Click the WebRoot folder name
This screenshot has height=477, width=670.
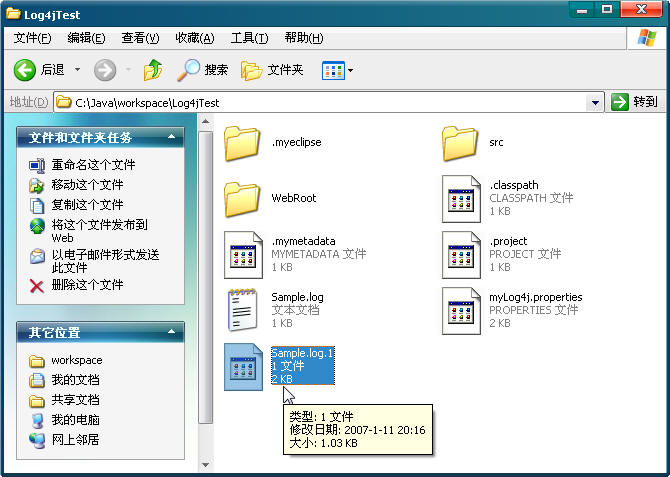coord(294,198)
